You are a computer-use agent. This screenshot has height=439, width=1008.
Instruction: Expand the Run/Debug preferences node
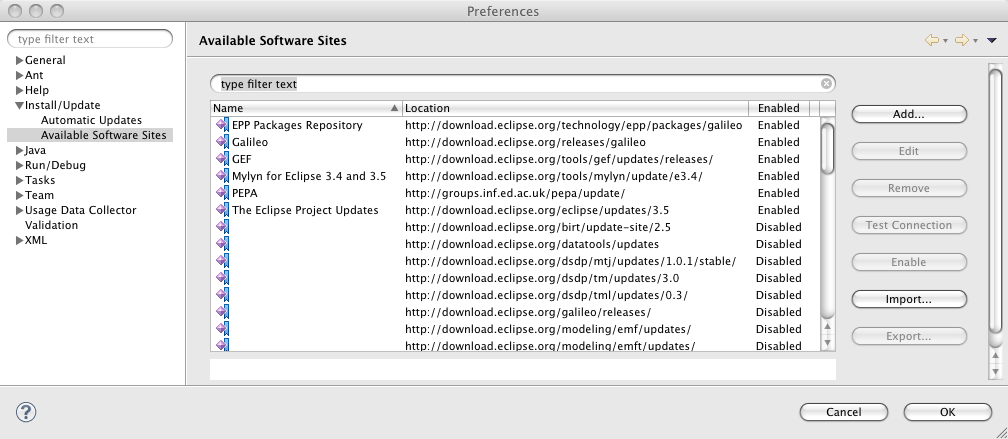(x=19, y=165)
